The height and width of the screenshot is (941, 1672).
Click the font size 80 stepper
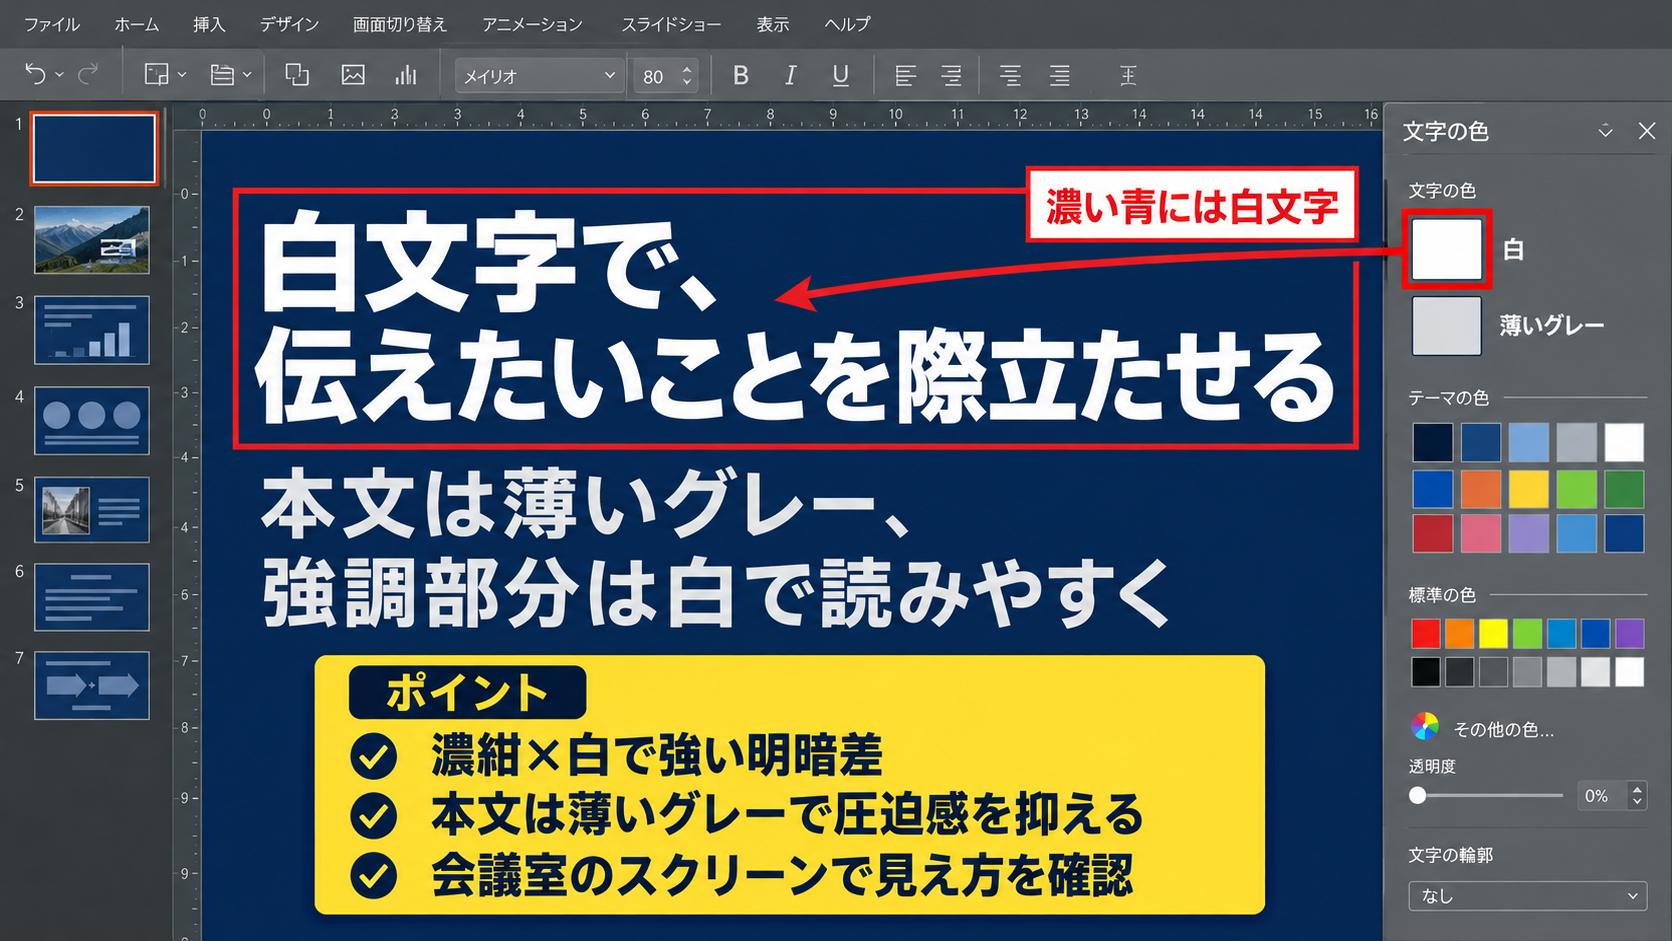(x=687, y=76)
